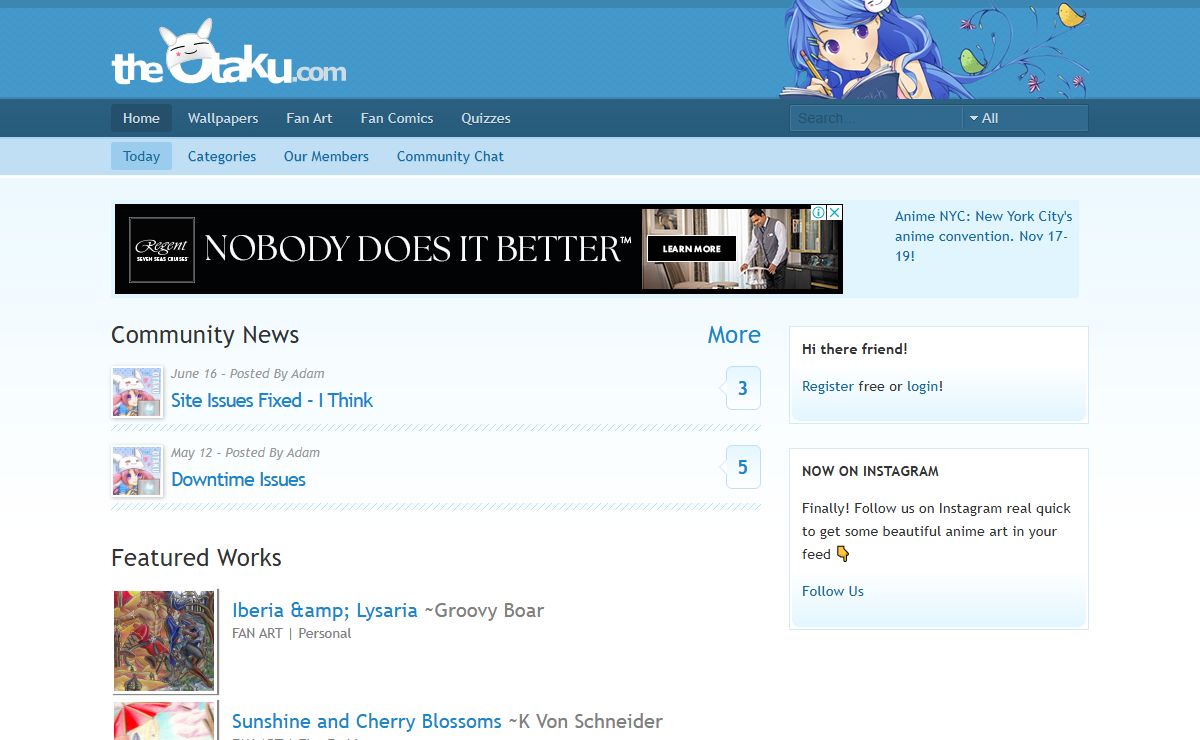Screen dimensions: 1200x740
Task: Click the ad info icon on banner
Action: click(x=818, y=213)
